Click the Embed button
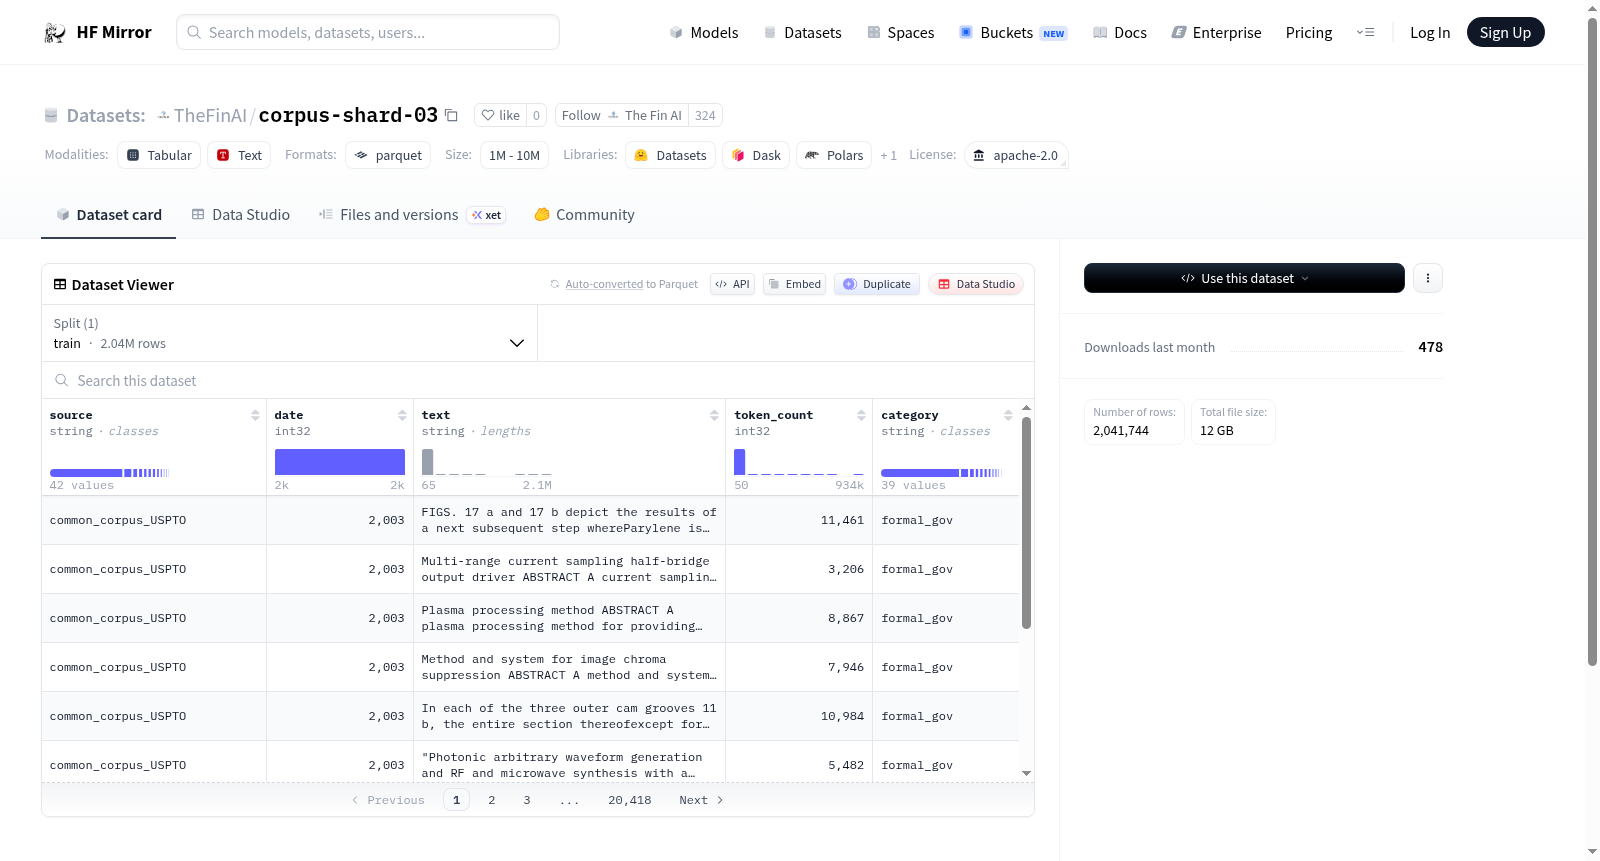The image size is (1600, 861). [795, 284]
